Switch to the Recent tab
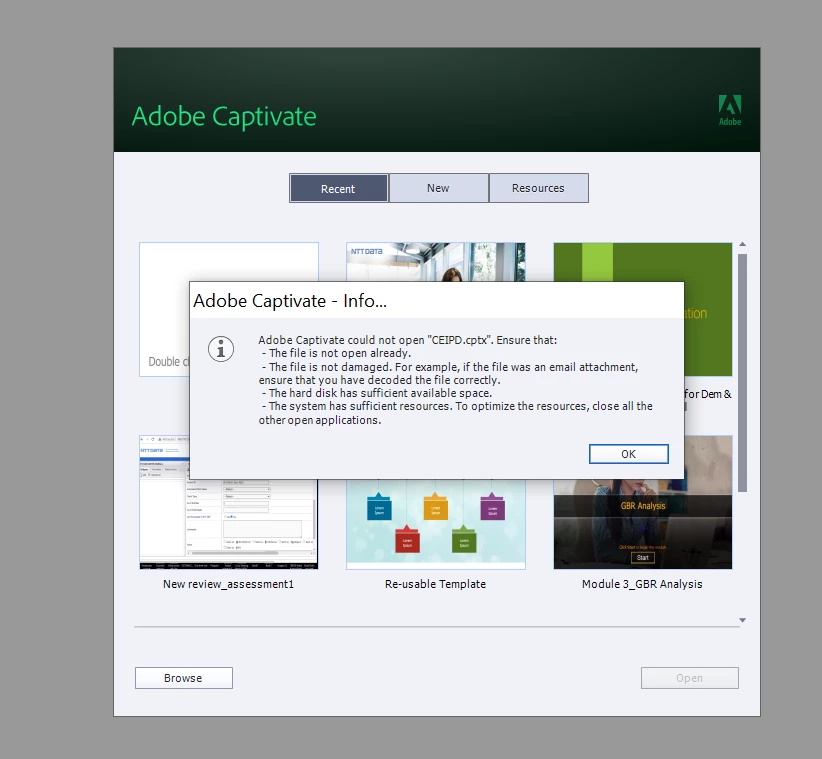The image size is (822, 759). pyautogui.click(x=339, y=188)
